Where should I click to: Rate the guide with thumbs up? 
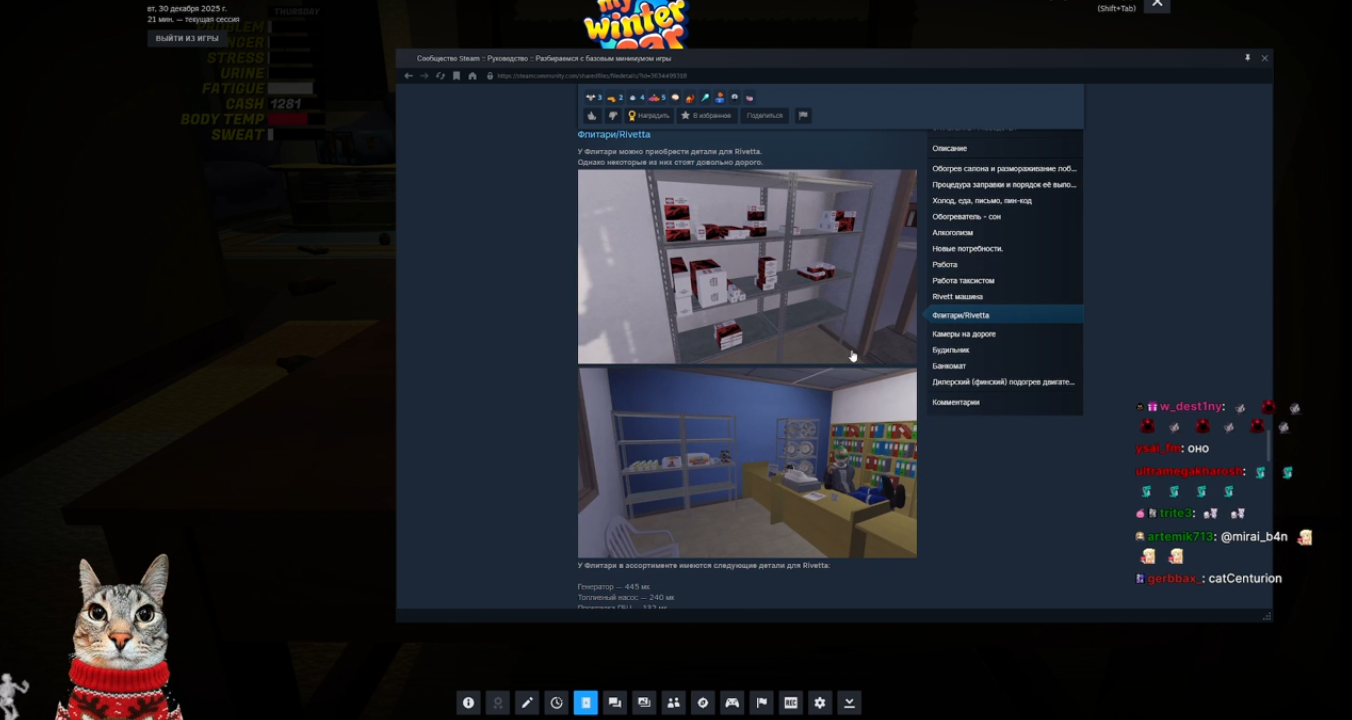tap(592, 116)
